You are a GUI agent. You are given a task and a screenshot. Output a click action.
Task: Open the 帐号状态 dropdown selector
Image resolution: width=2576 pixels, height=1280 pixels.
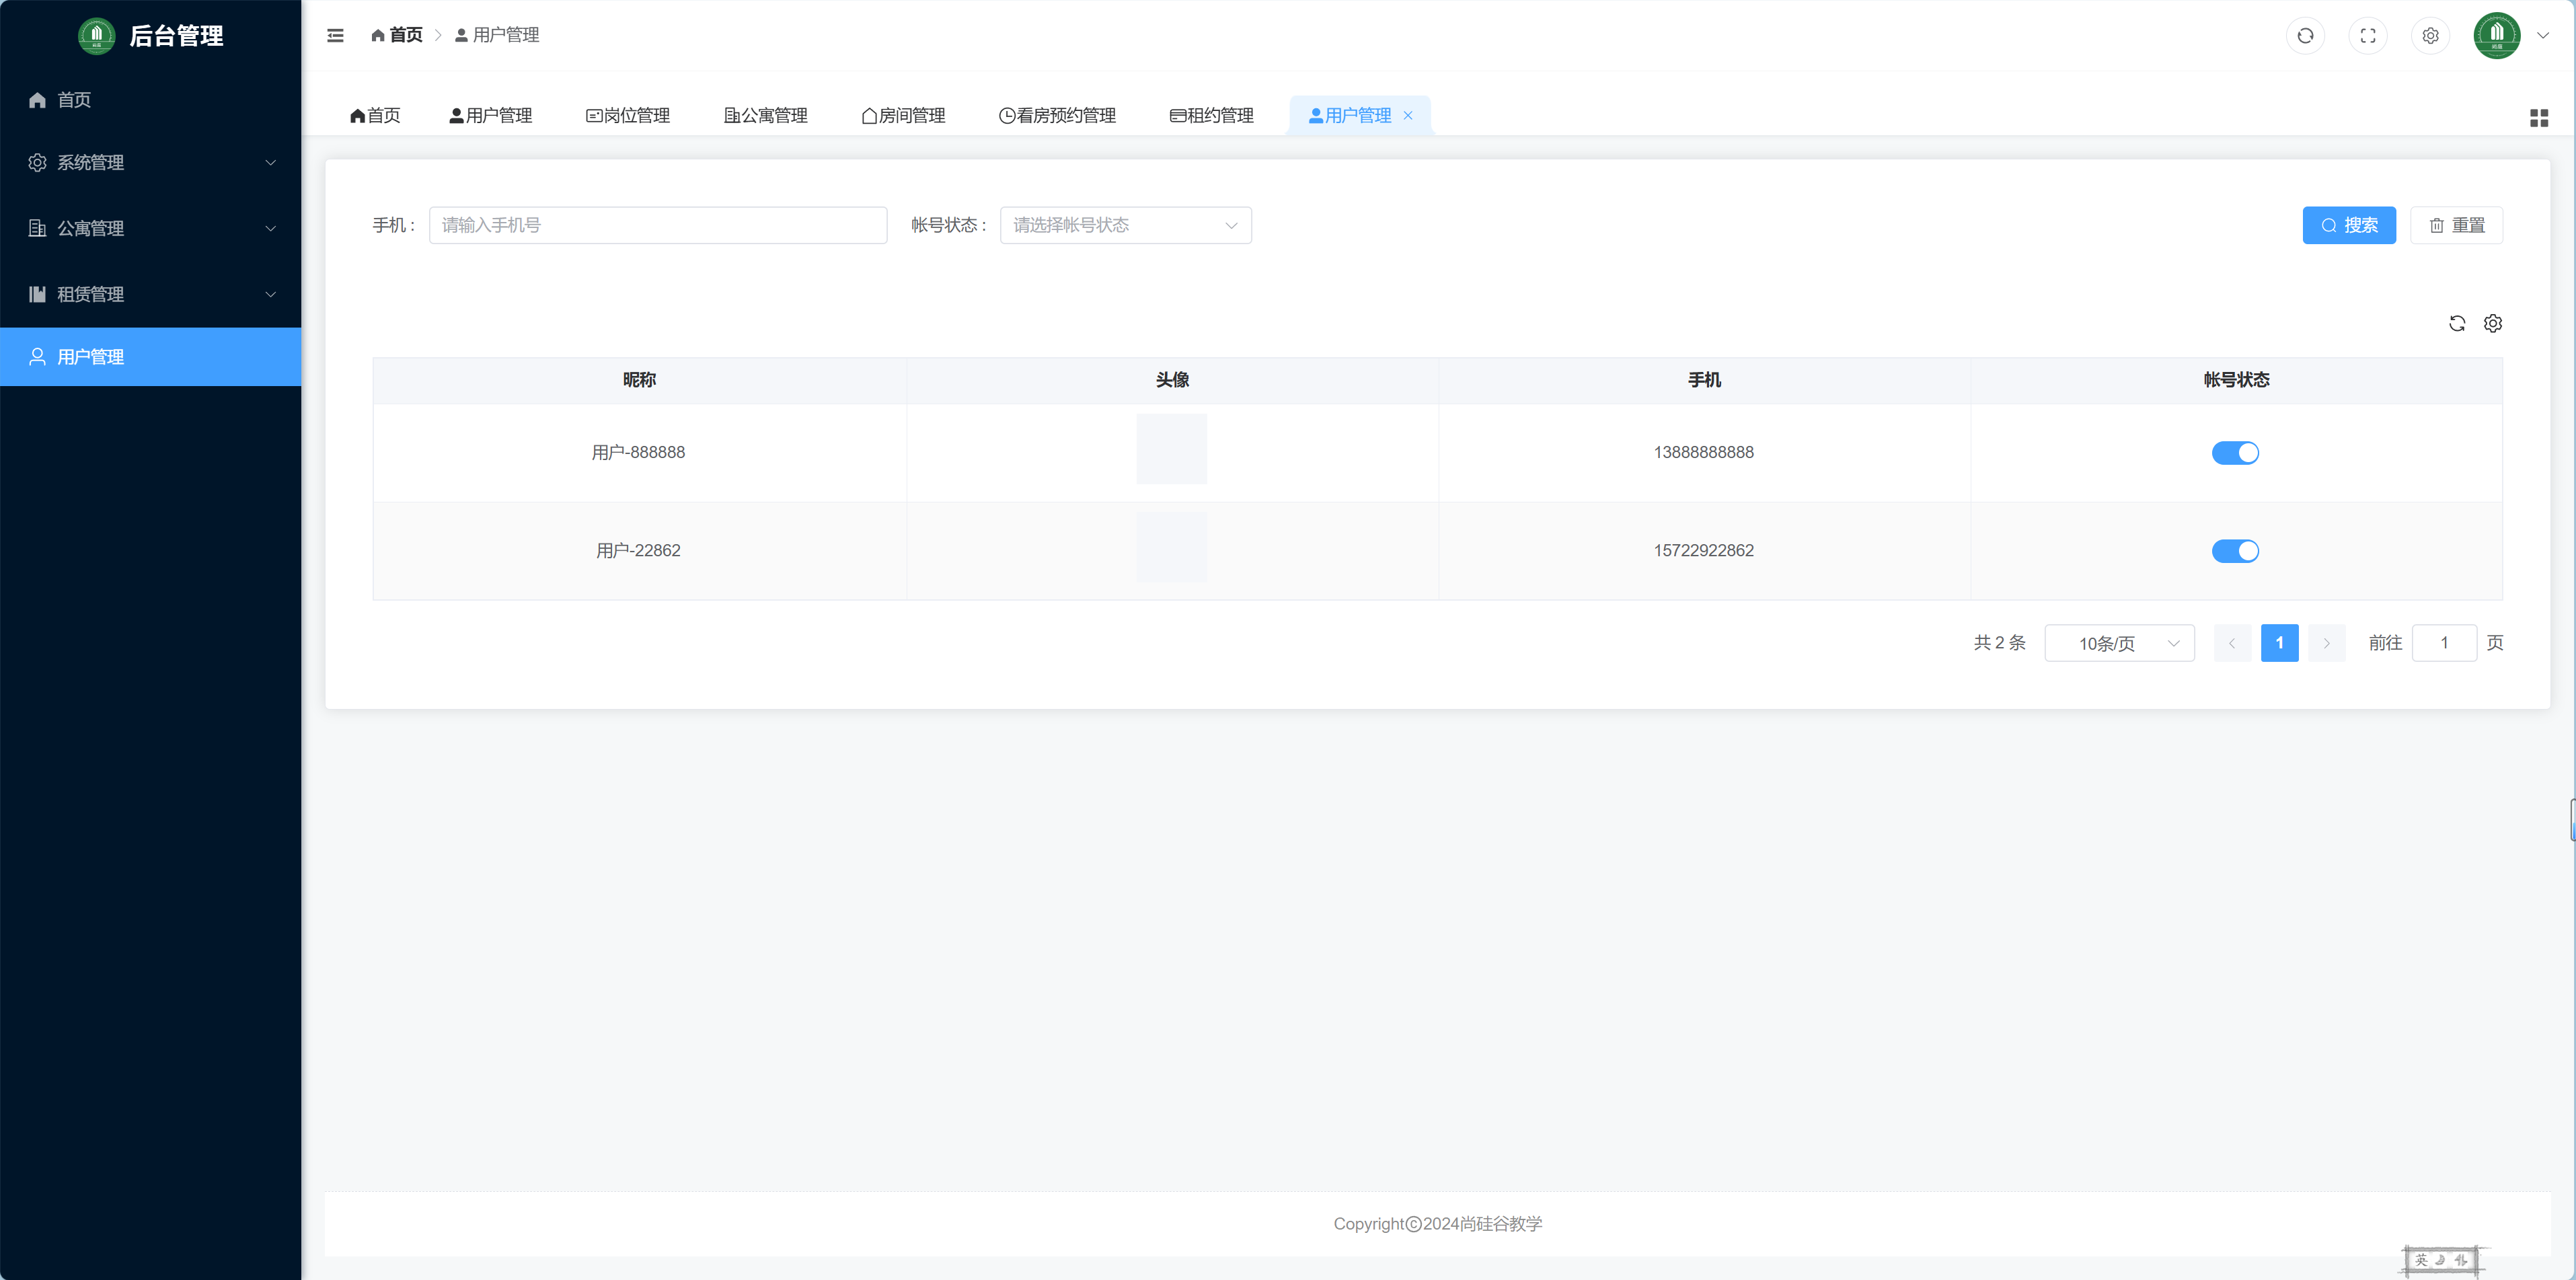[x=1125, y=225]
